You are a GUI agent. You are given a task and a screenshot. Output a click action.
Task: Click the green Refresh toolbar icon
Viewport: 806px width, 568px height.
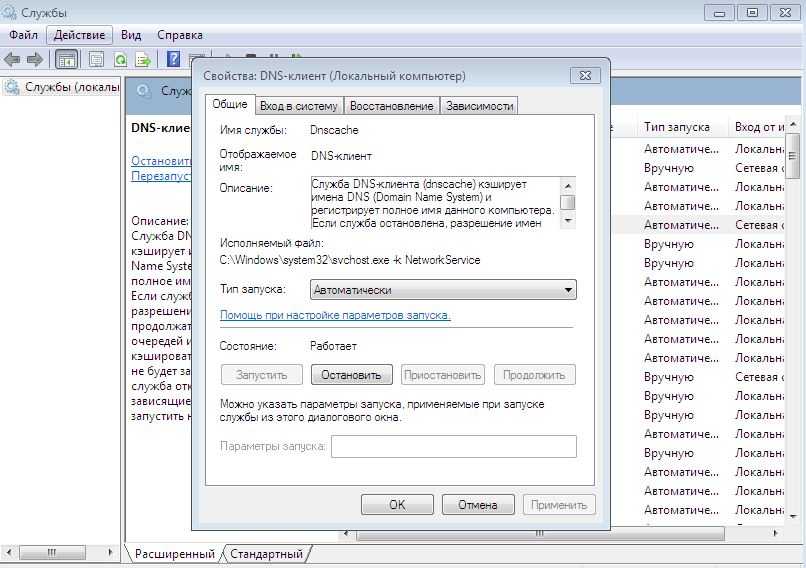tap(120, 60)
